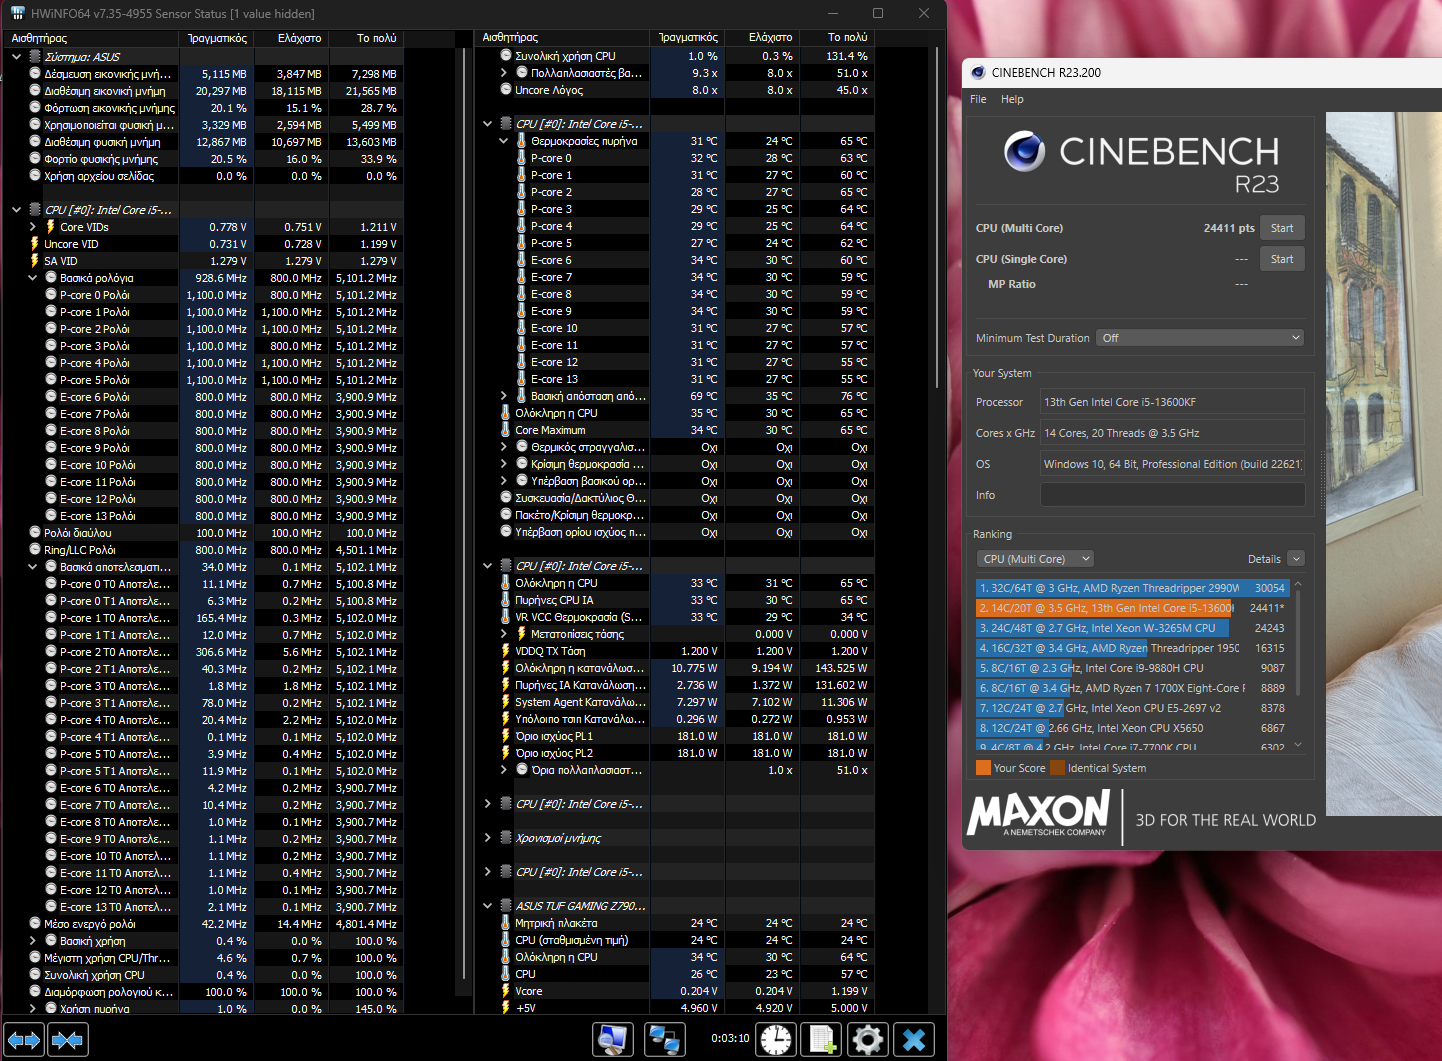This screenshot has height=1061, width=1442.
Task: Select ranking row Intel Xeon W-3265M CPU
Action: pos(1132,628)
